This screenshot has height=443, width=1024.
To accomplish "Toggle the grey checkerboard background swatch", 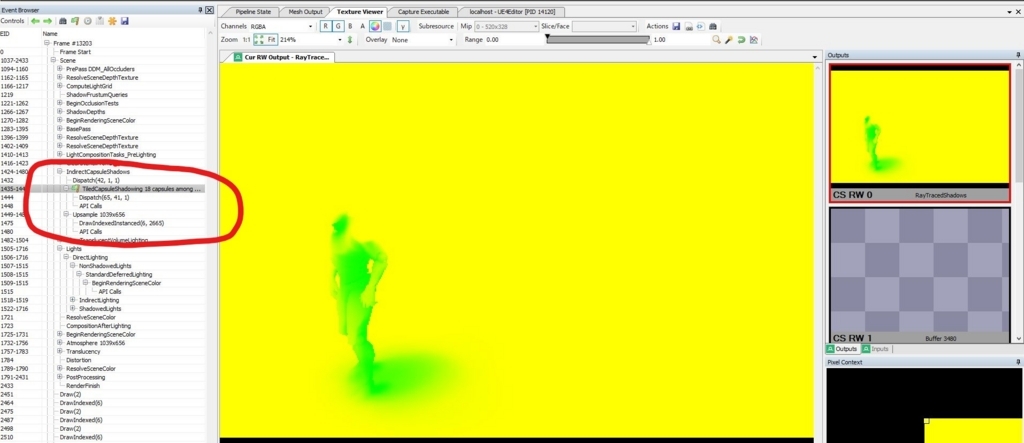I will tap(387, 26).
